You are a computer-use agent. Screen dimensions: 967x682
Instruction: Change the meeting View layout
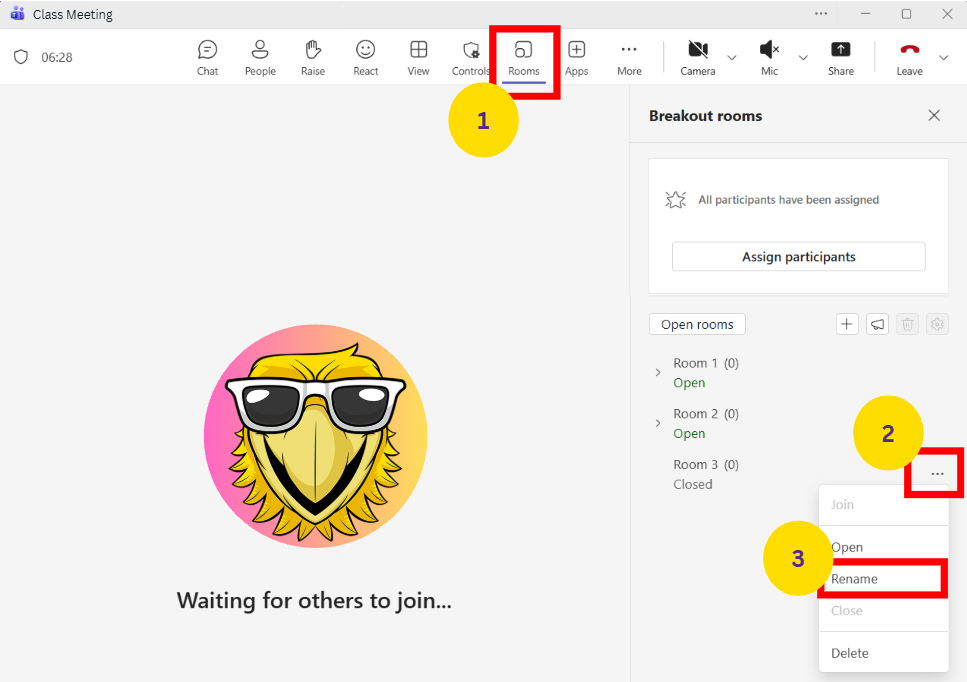click(x=419, y=57)
